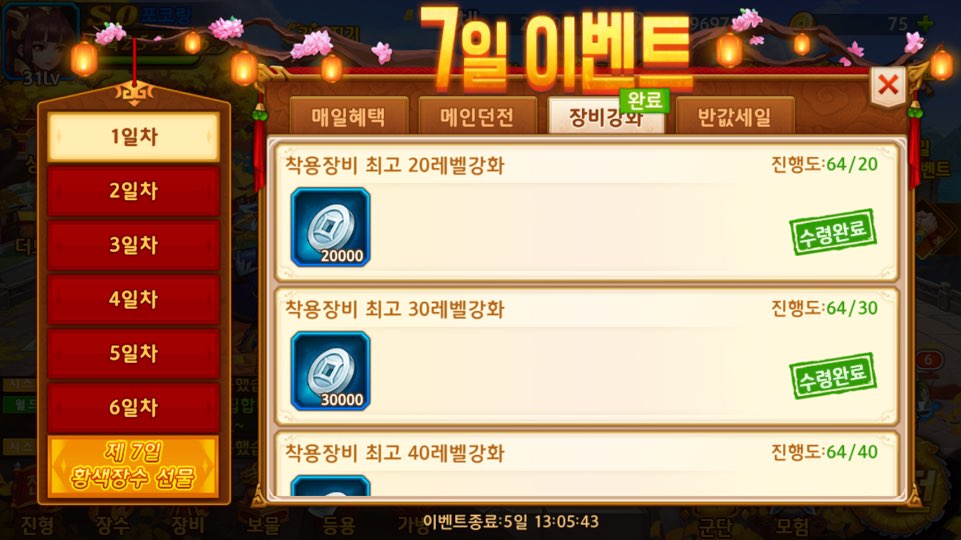Tap the green 완료 badge on the 장비강화 tab
Screen dimensions: 961x540
pos(644,101)
